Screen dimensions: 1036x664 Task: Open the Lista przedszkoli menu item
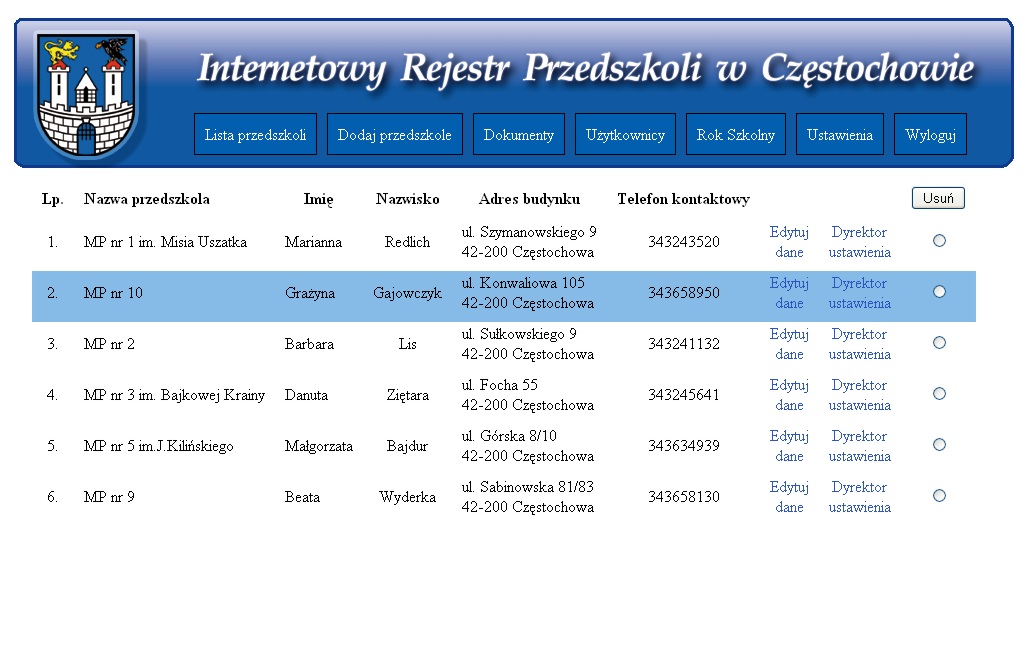pos(255,135)
